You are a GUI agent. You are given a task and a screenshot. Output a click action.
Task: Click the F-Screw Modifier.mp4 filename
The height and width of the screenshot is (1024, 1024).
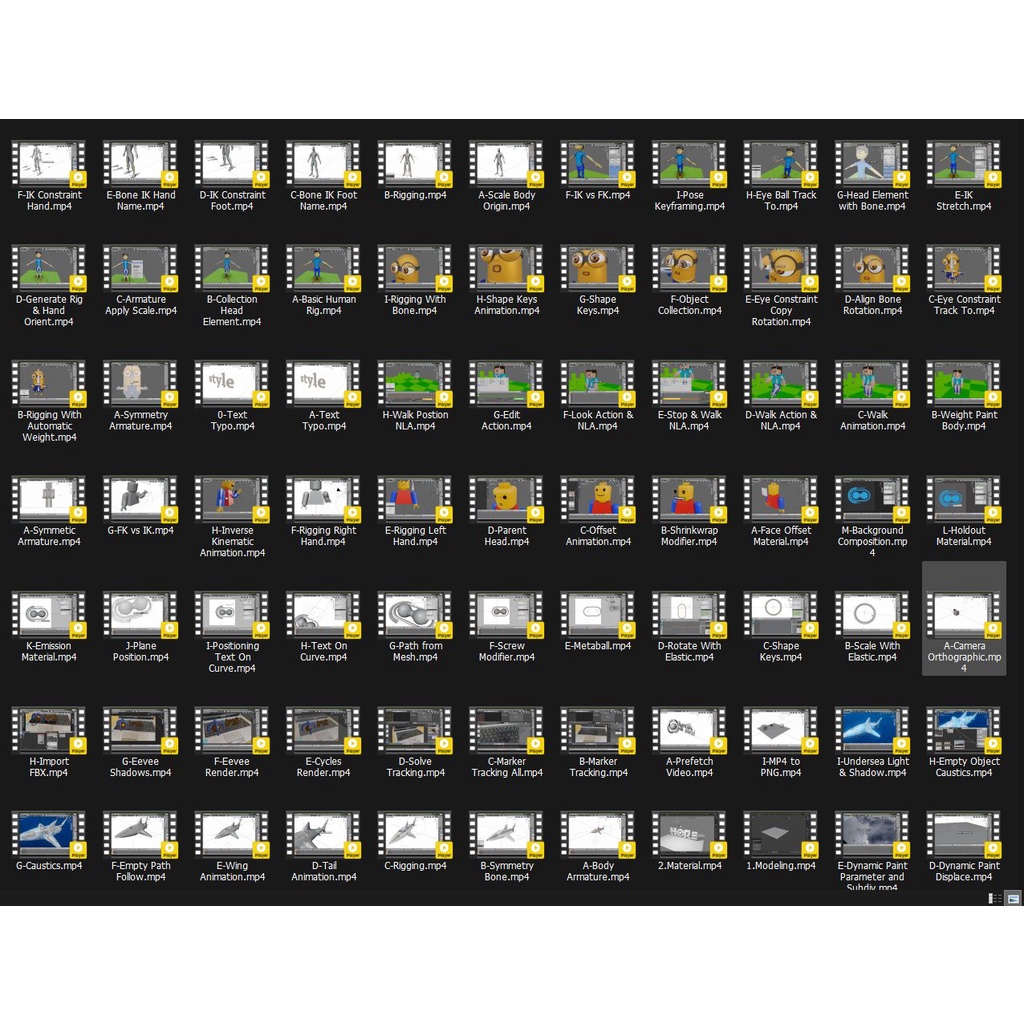[x=506, y=651]
